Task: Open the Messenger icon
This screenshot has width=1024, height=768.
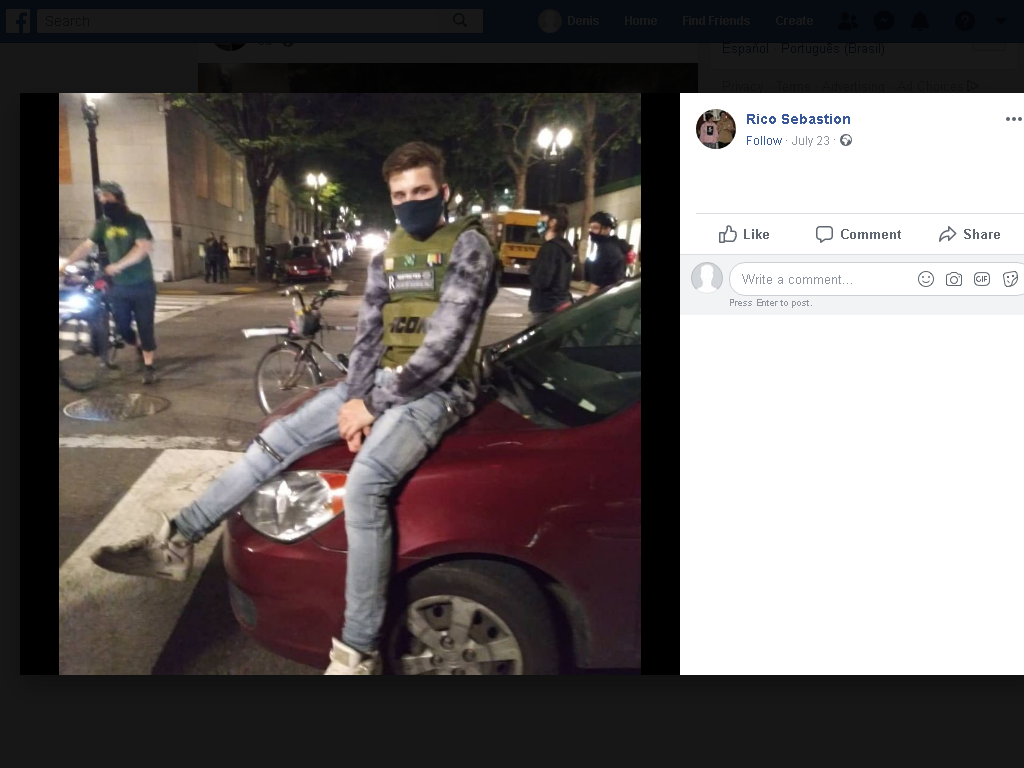Action: (x=884, y=21)
